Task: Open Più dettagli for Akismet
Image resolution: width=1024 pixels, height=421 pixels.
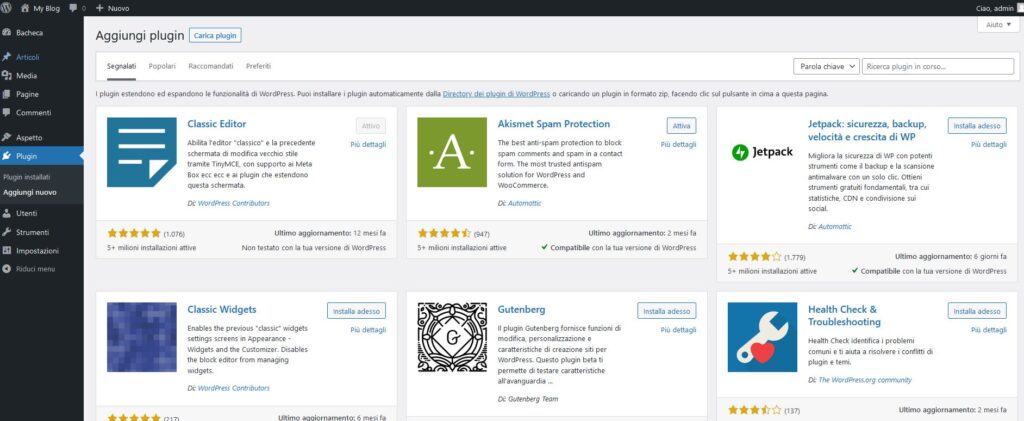Action: 678,144
